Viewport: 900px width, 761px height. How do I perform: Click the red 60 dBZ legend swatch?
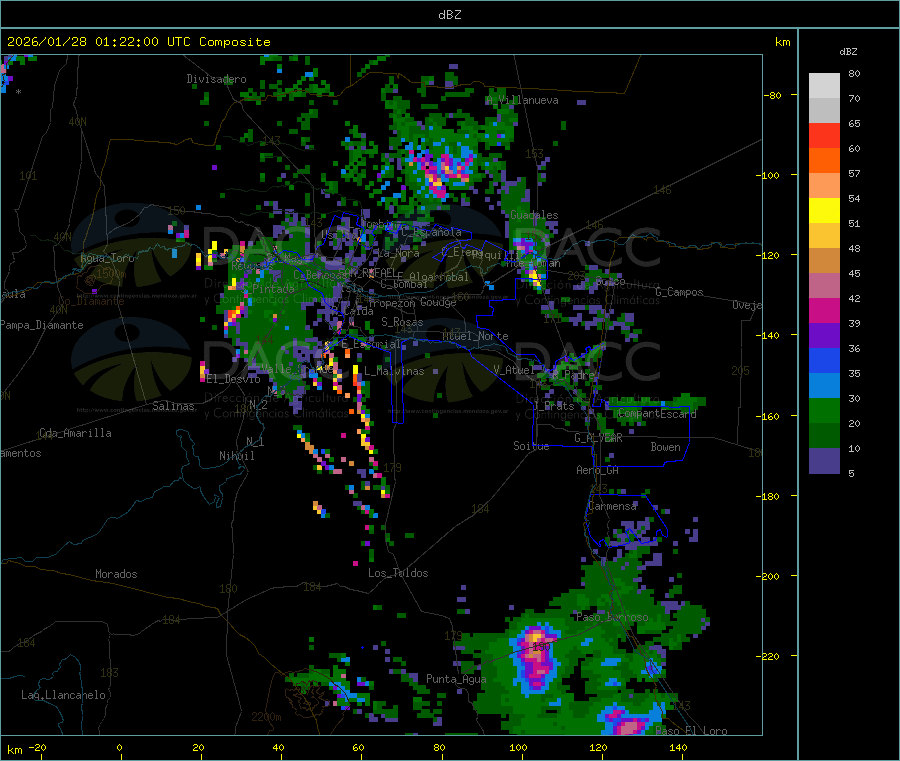tap(824, 135)
